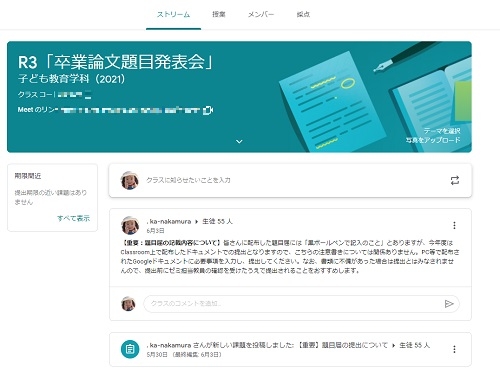Open the メンバー tab
Viewport: 500px width, 372px height.
click(261, 14)
